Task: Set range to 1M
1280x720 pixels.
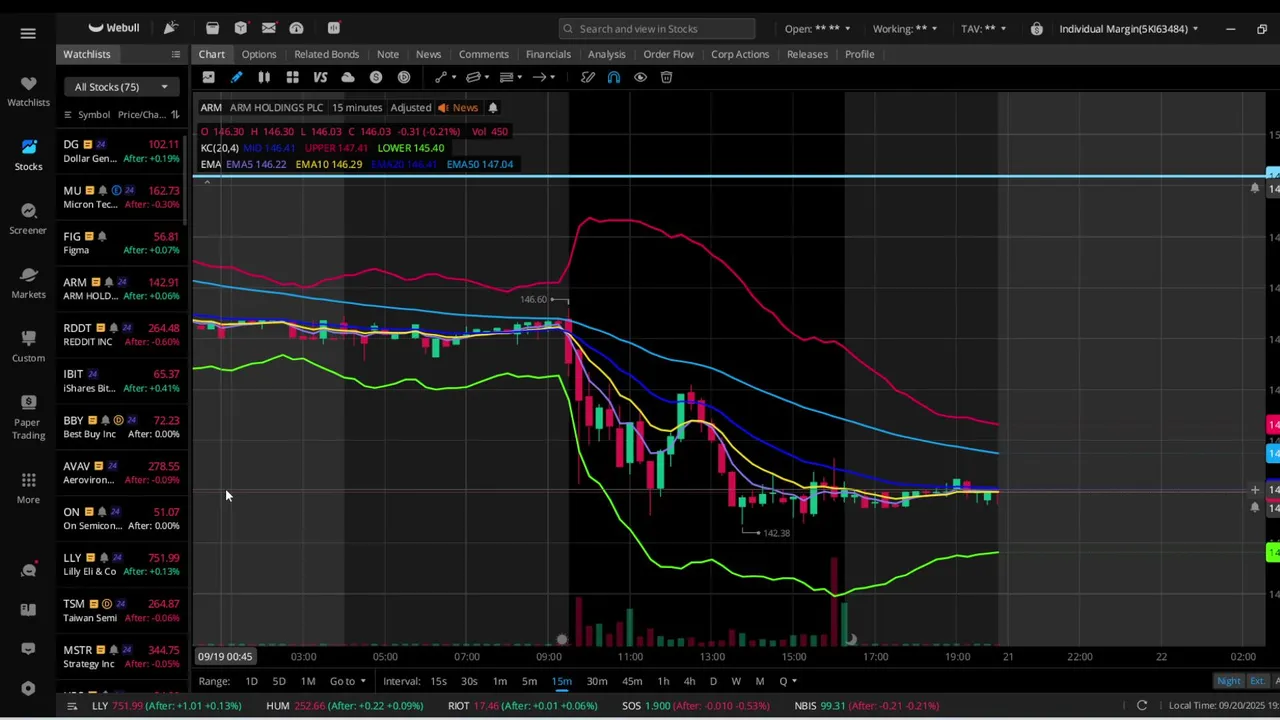Action: pyautogui.click(x=308, y=681)
